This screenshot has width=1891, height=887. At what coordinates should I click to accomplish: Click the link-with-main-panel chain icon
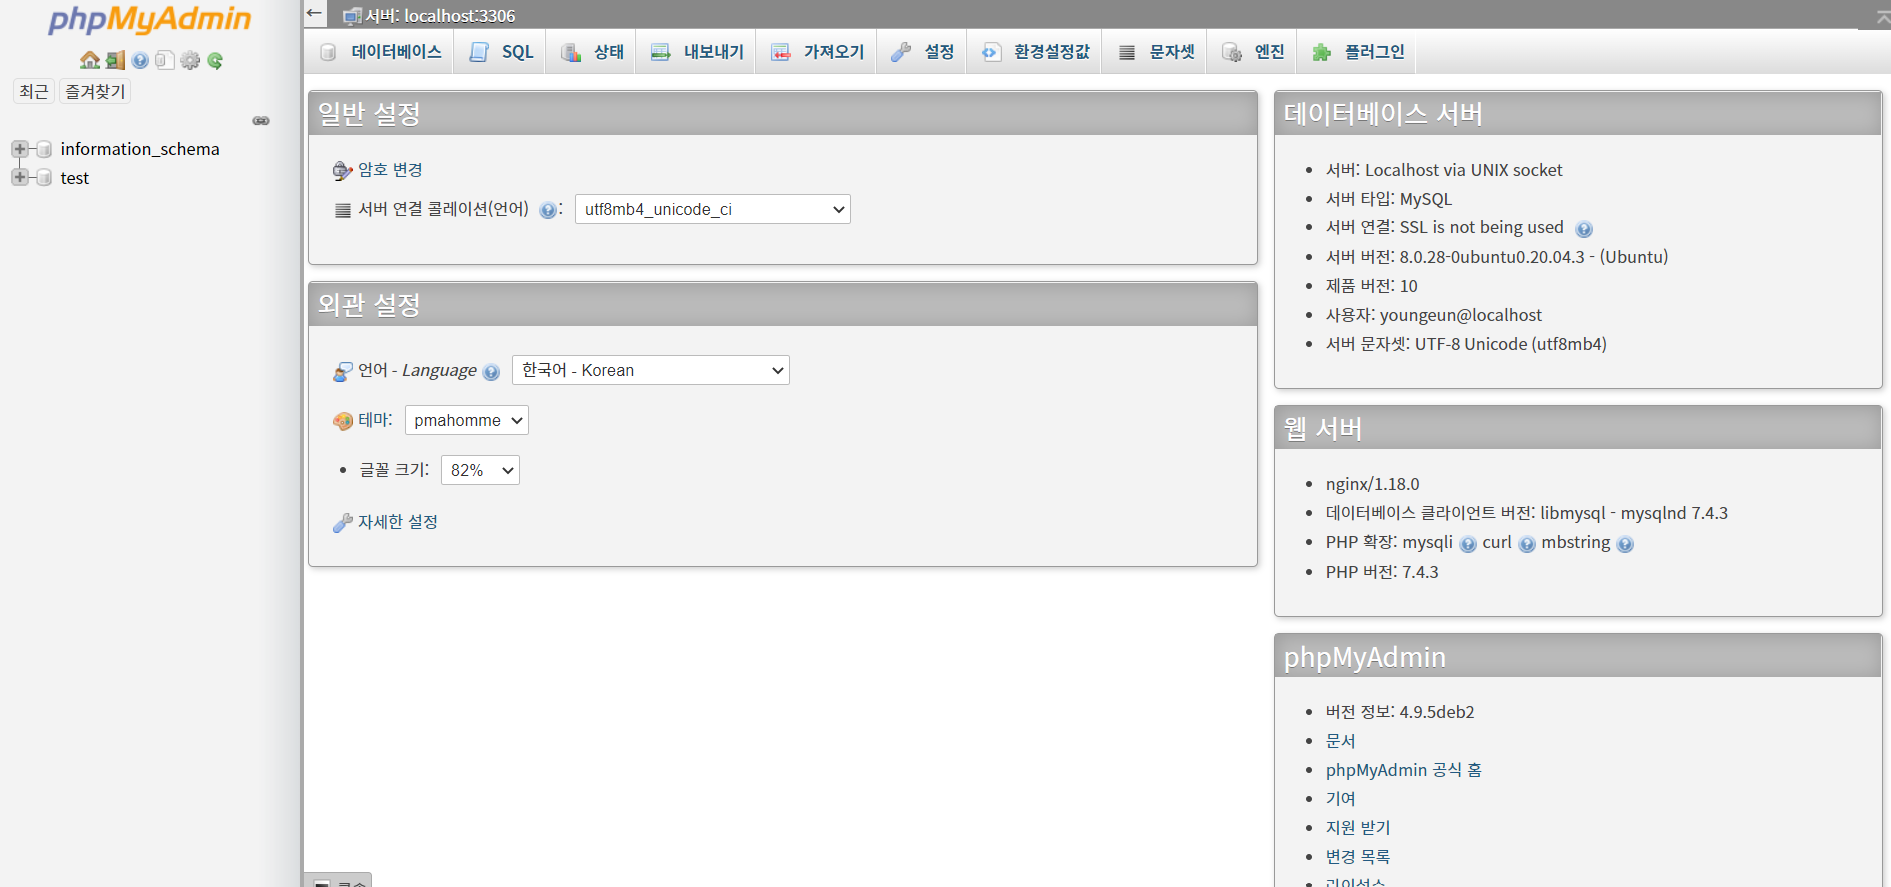[261, 121]
